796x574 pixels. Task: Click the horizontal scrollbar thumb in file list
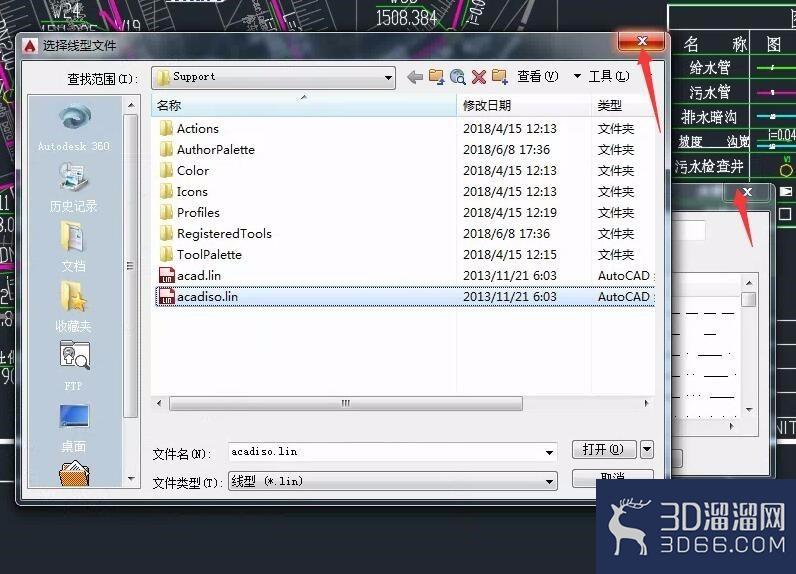[x=346, y=403]
